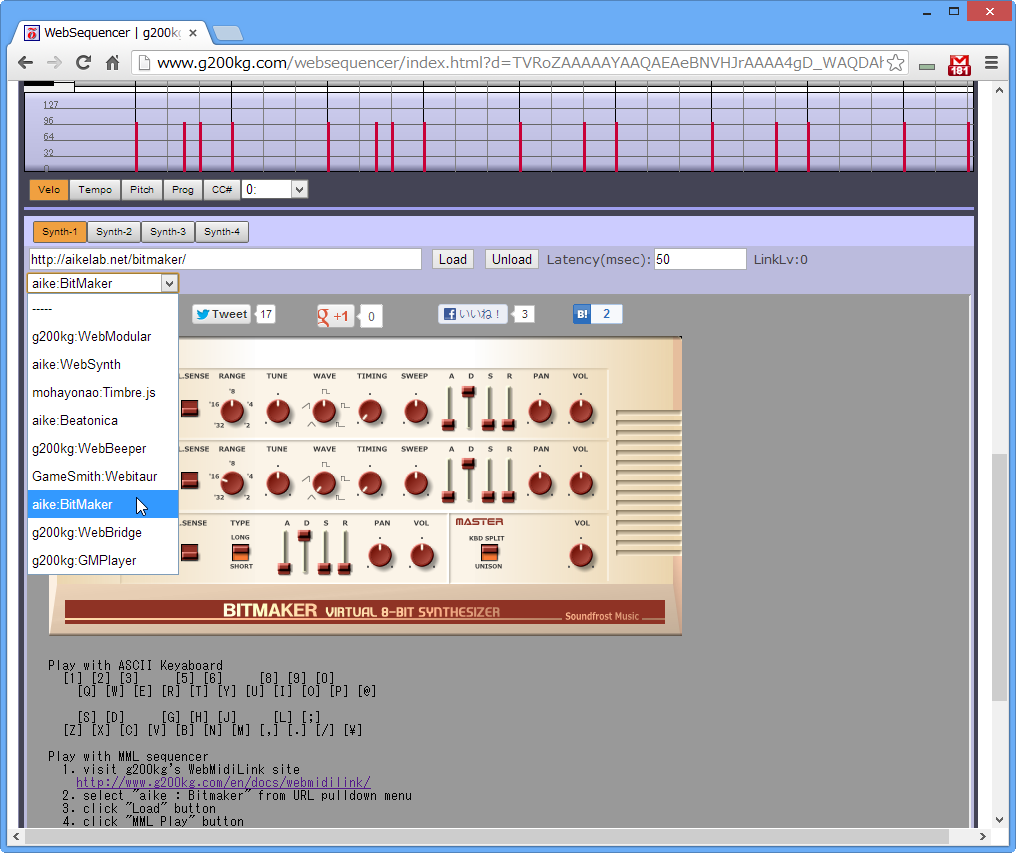Click the Hatena B! bookmark button
1016x853 pixels.
click(x=583, y=314)
